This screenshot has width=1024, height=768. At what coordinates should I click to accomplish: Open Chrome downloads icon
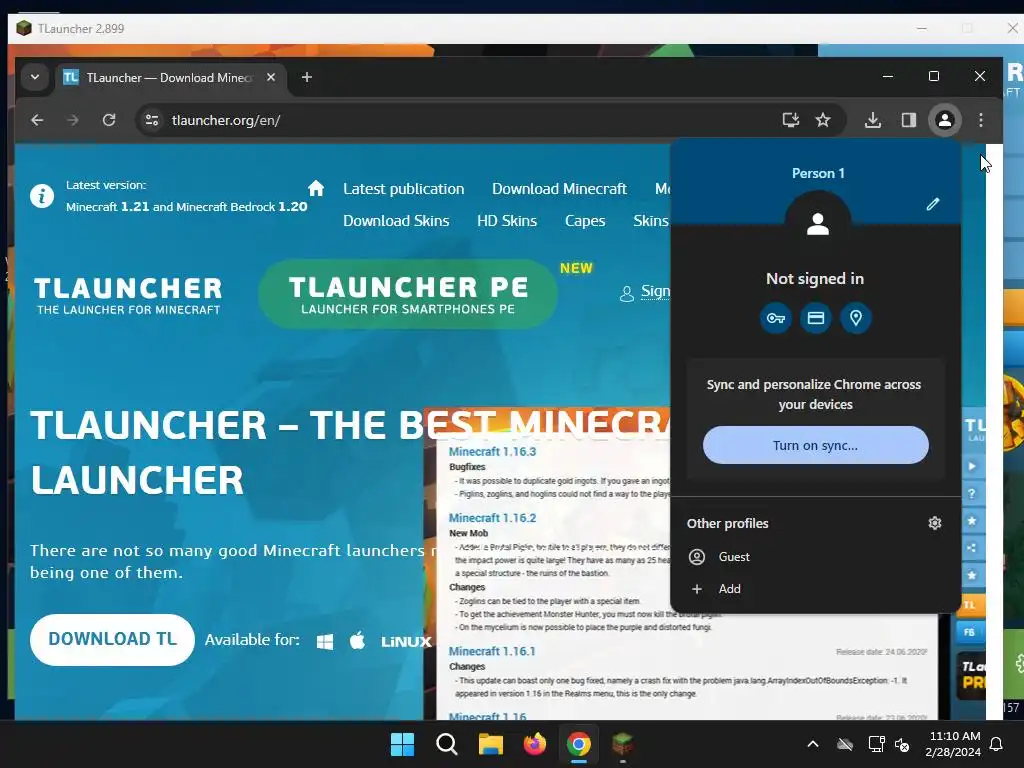(872, 120)
